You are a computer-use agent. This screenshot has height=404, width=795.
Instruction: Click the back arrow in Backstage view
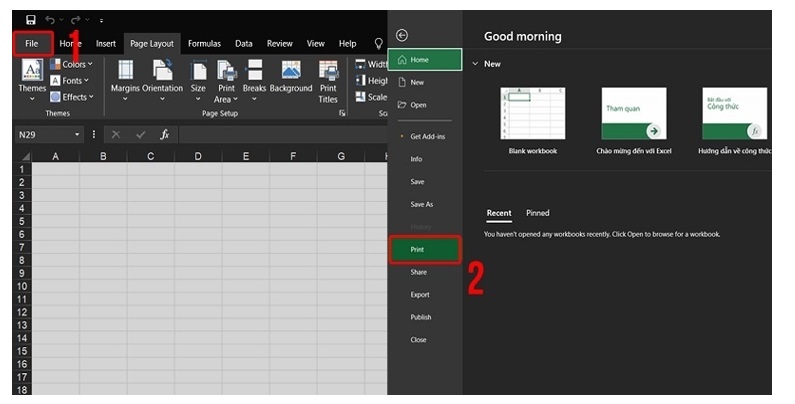[x=402, y=35]
